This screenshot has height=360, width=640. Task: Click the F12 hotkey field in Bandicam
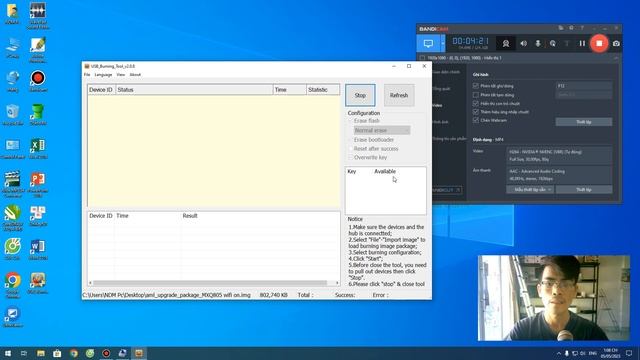click(584, 86)
